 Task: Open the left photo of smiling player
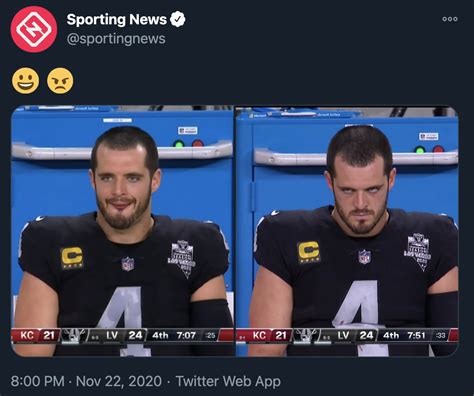coord(123,231)
